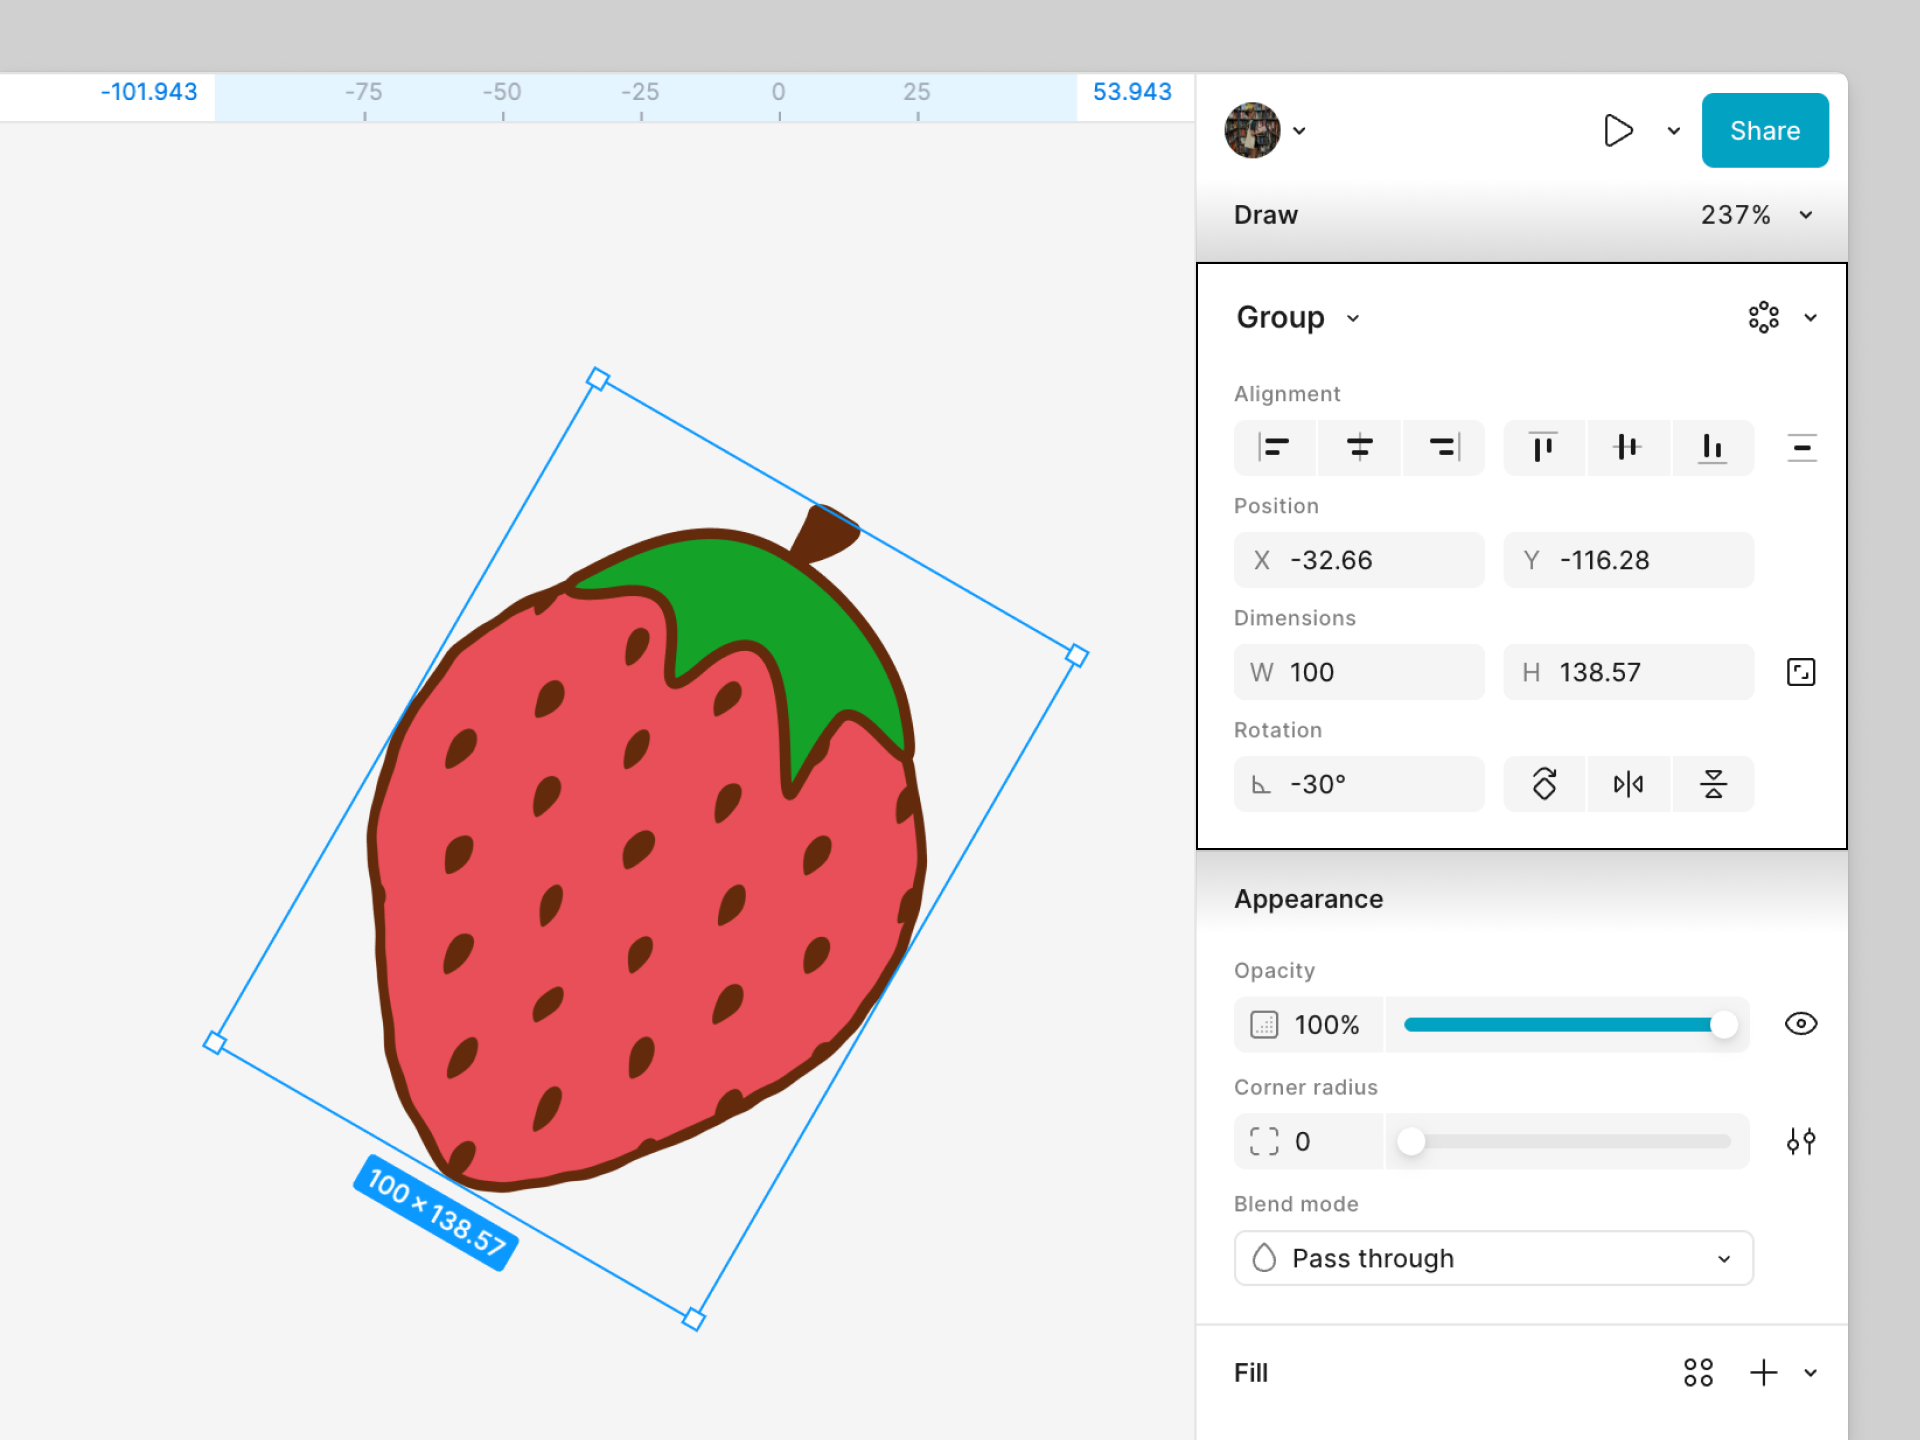
Task: Align selection to the left
Action: (1274, 447)
